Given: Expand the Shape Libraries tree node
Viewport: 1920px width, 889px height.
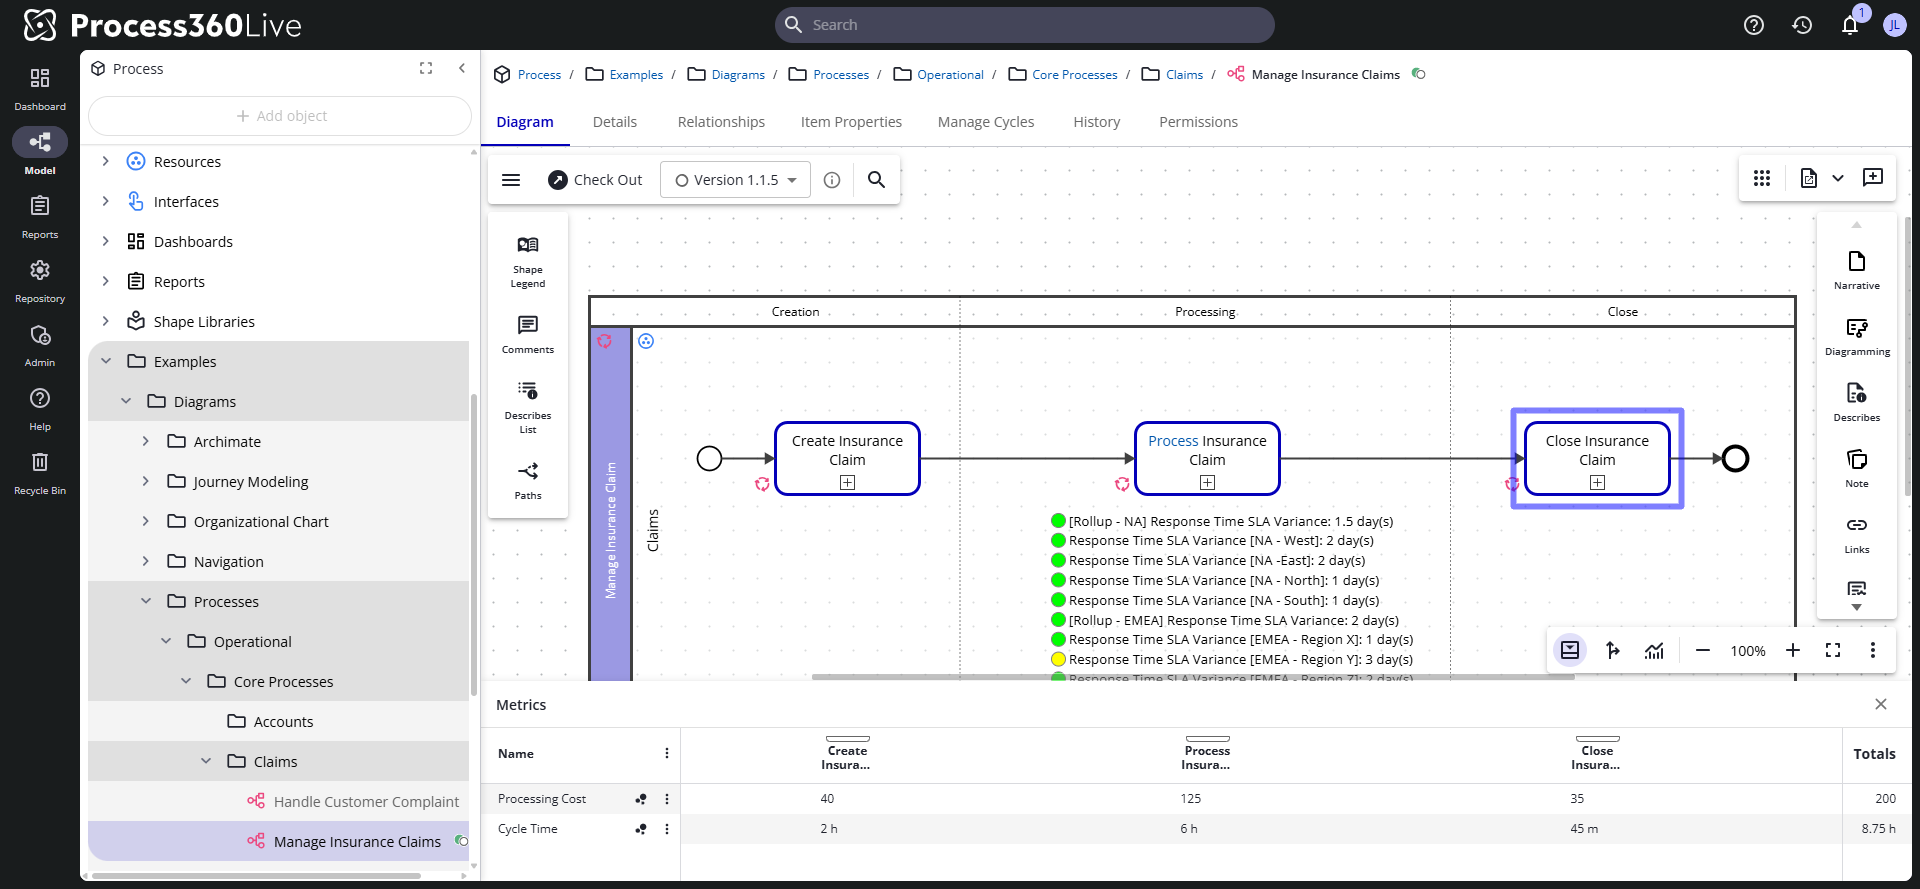Looking at the screenshot, I should (106, 321).
